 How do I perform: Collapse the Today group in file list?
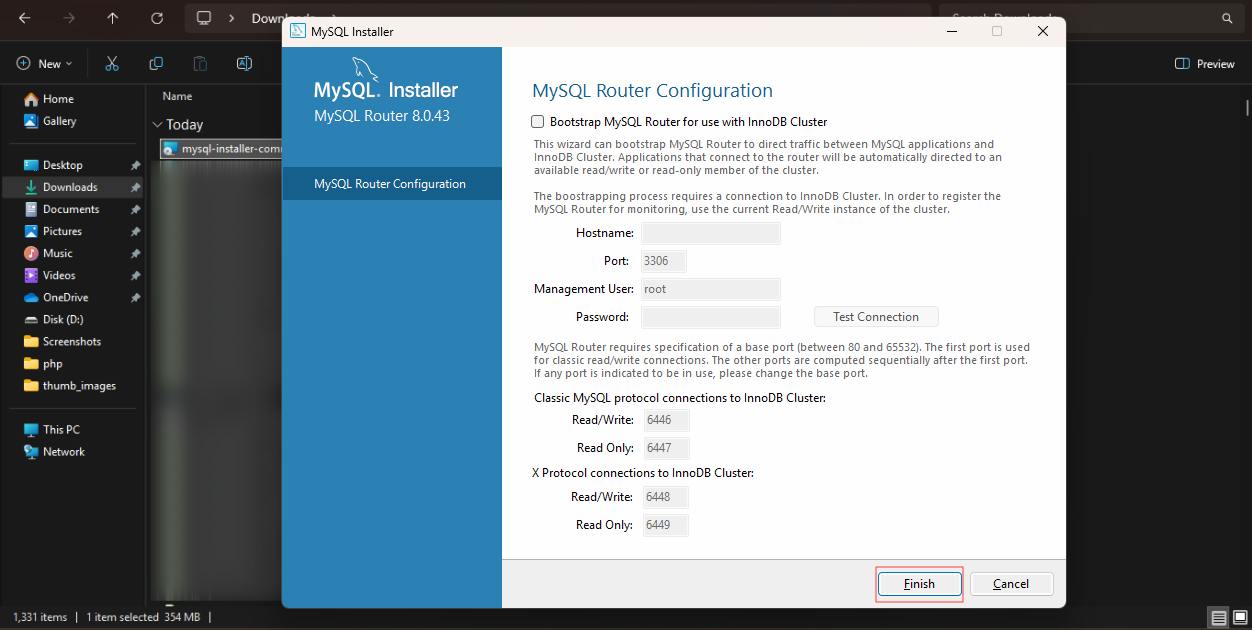(x=157, y=125)
